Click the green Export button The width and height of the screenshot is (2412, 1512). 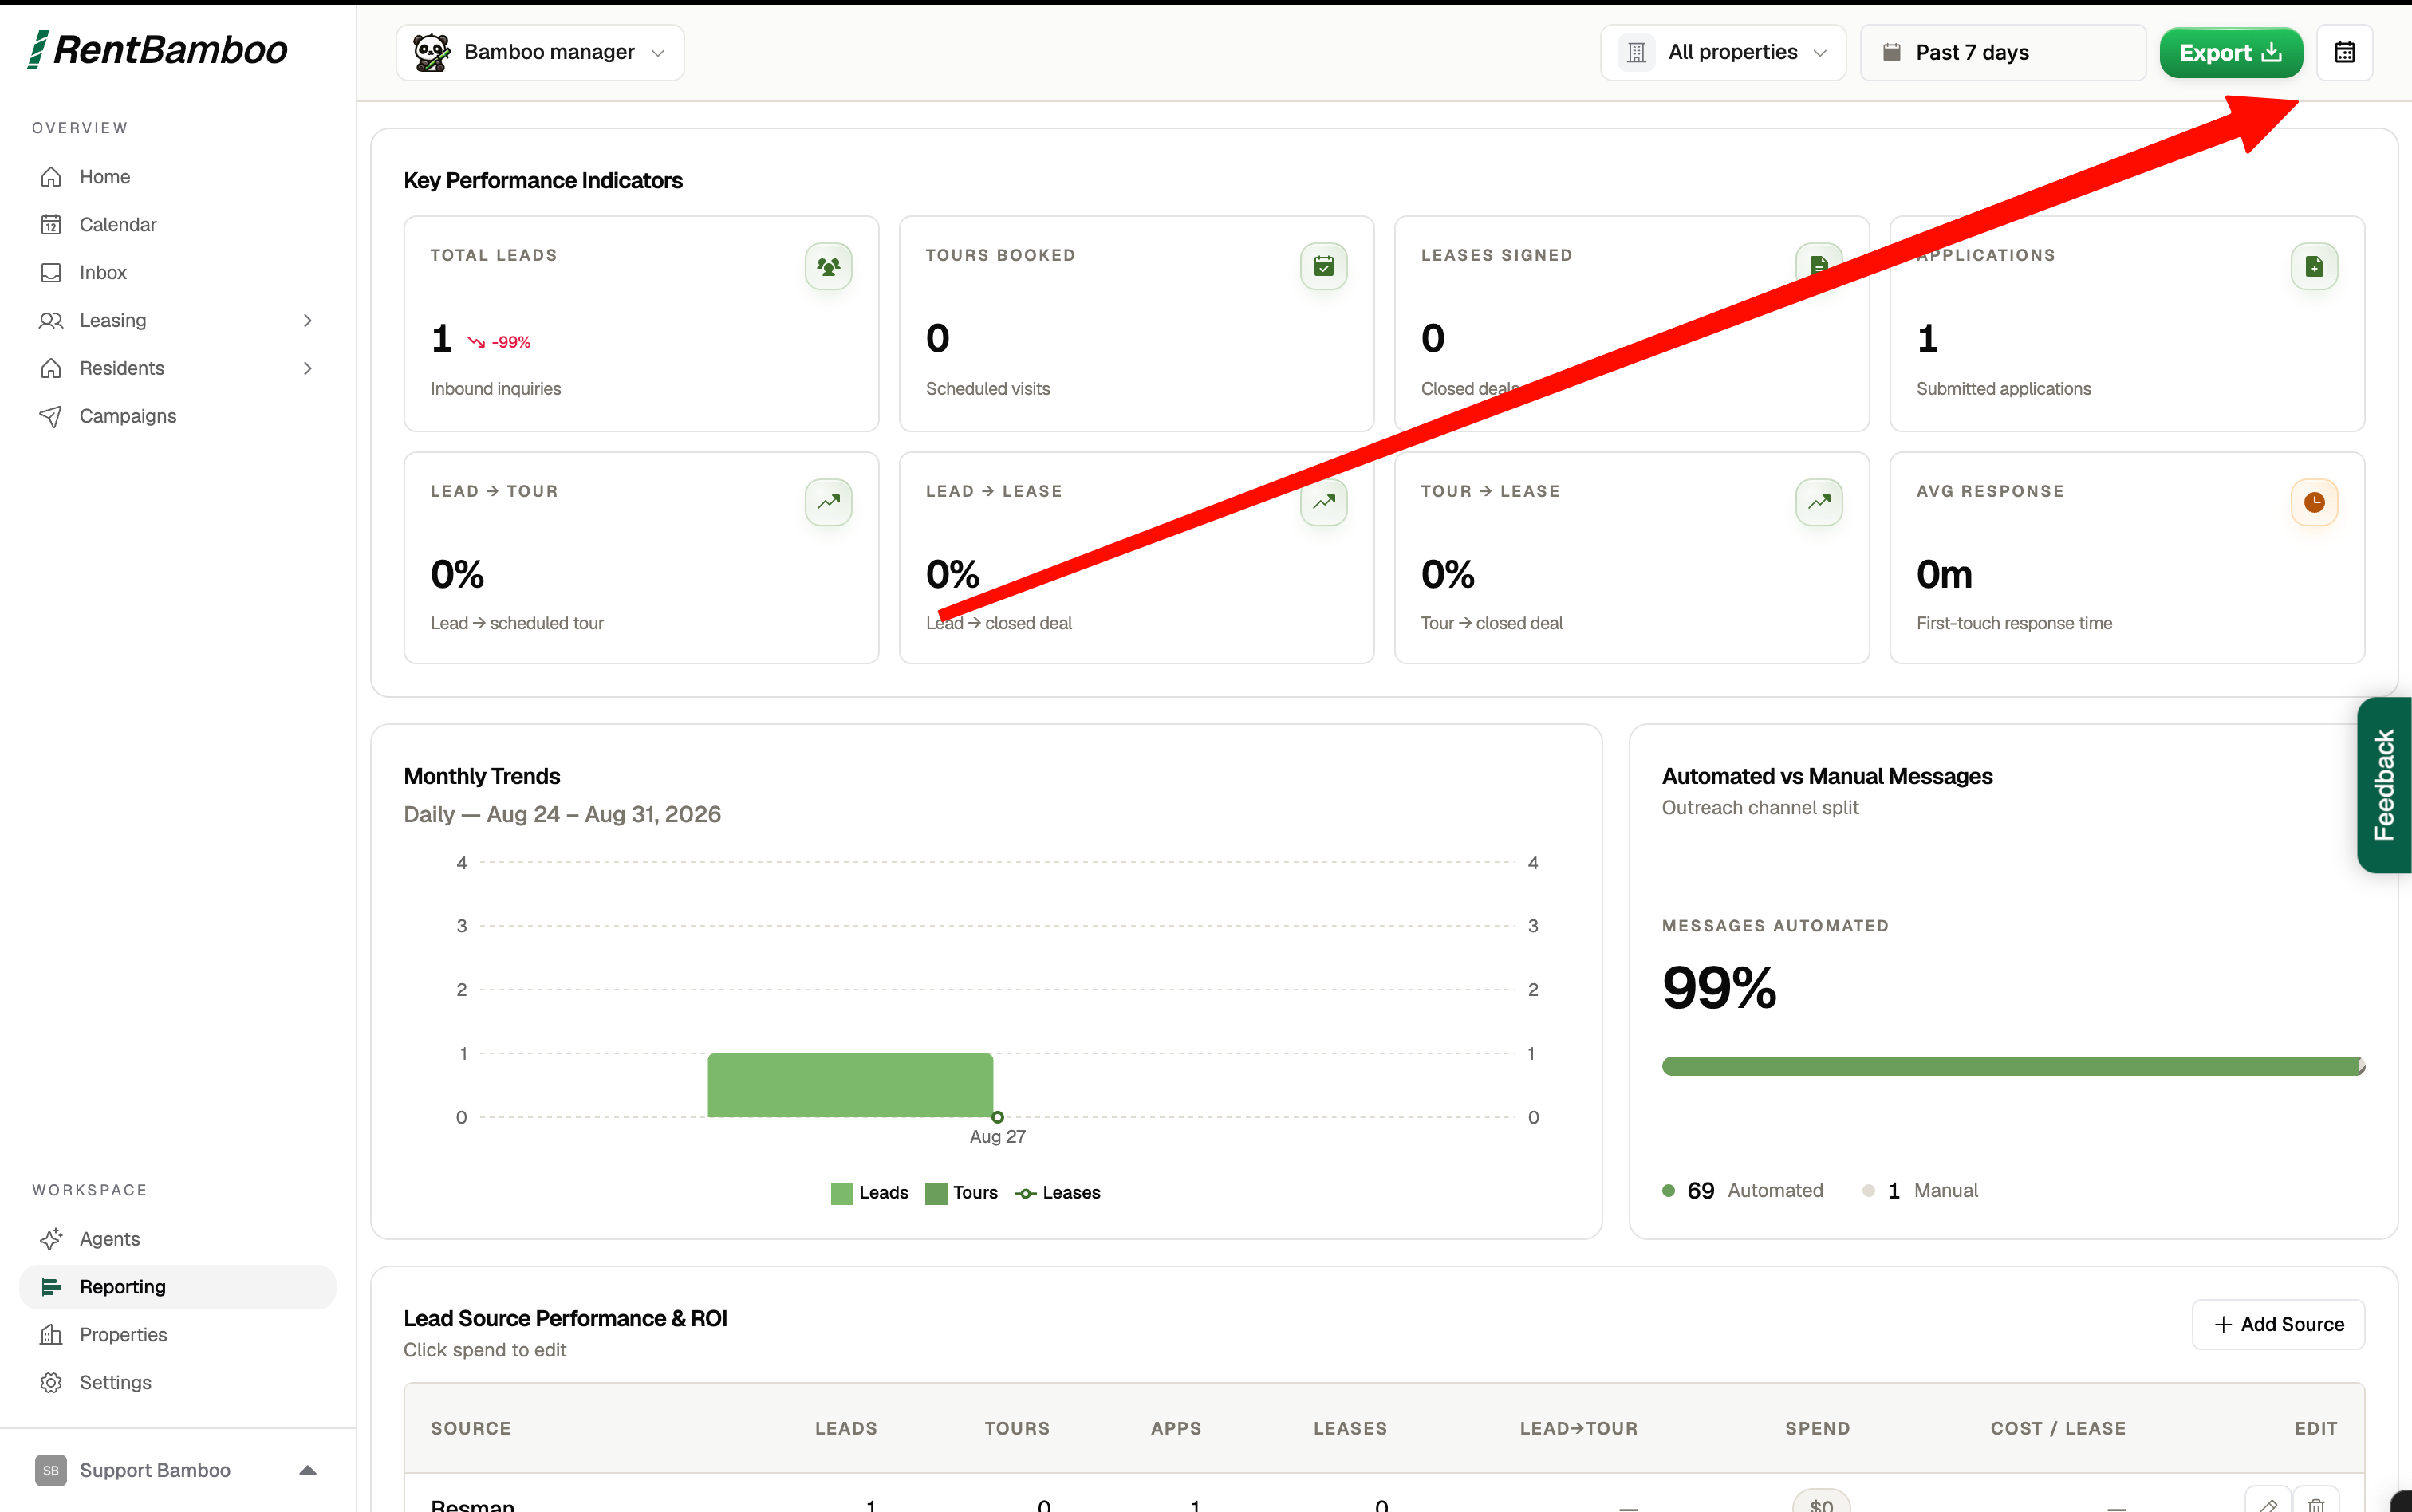tap(2231, 52)
